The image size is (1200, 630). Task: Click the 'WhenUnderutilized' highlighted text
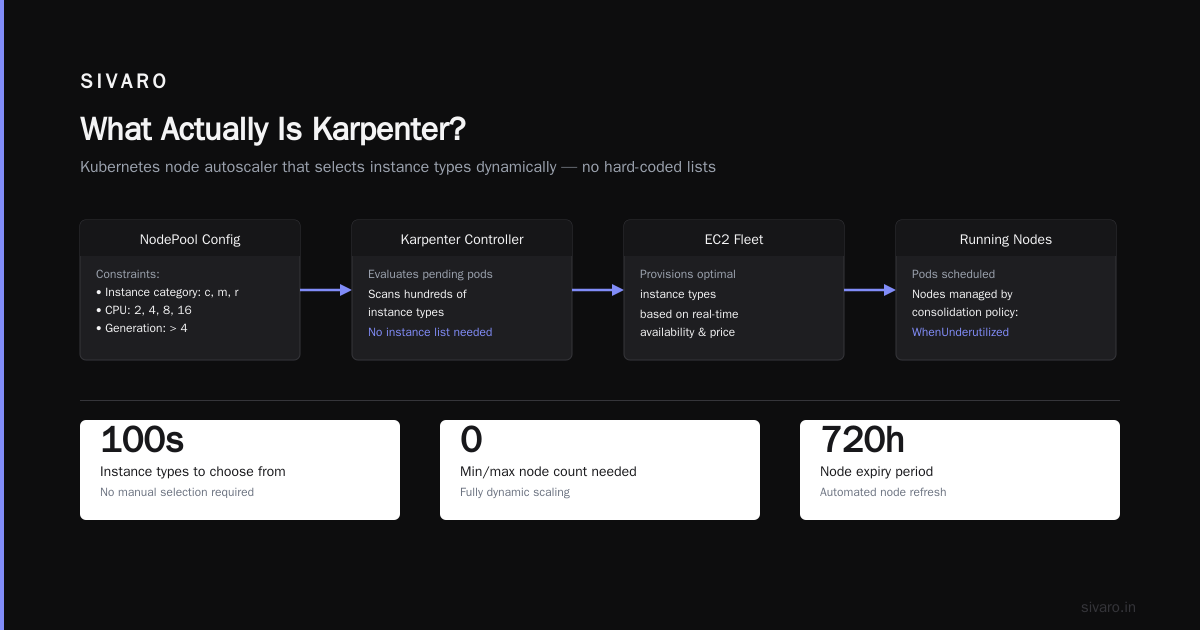pyautogui.click(x=960, y=332)
